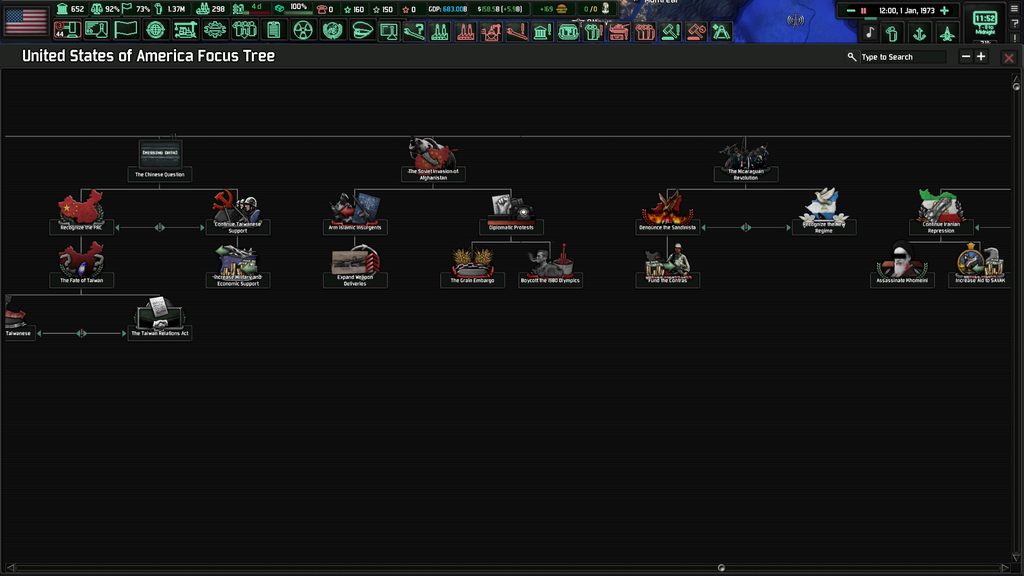1024x576 pixels.
Task: Click the manpower value 1.37M
Action: [176, 9]
